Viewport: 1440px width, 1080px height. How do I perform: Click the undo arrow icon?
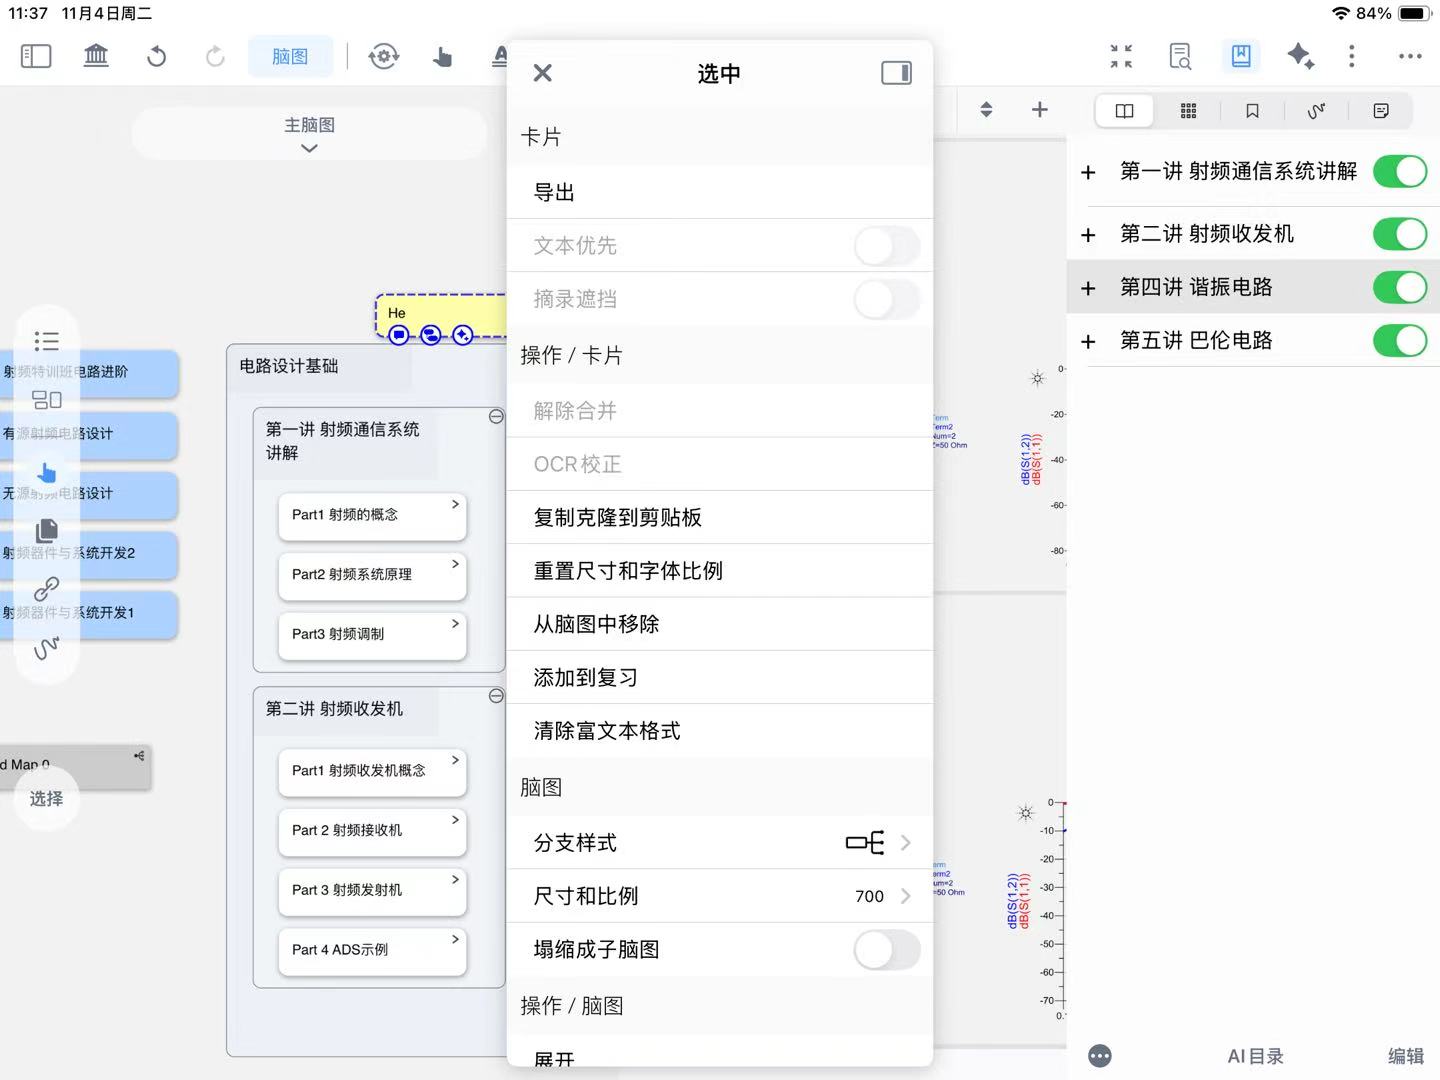(x=156, y=56)
